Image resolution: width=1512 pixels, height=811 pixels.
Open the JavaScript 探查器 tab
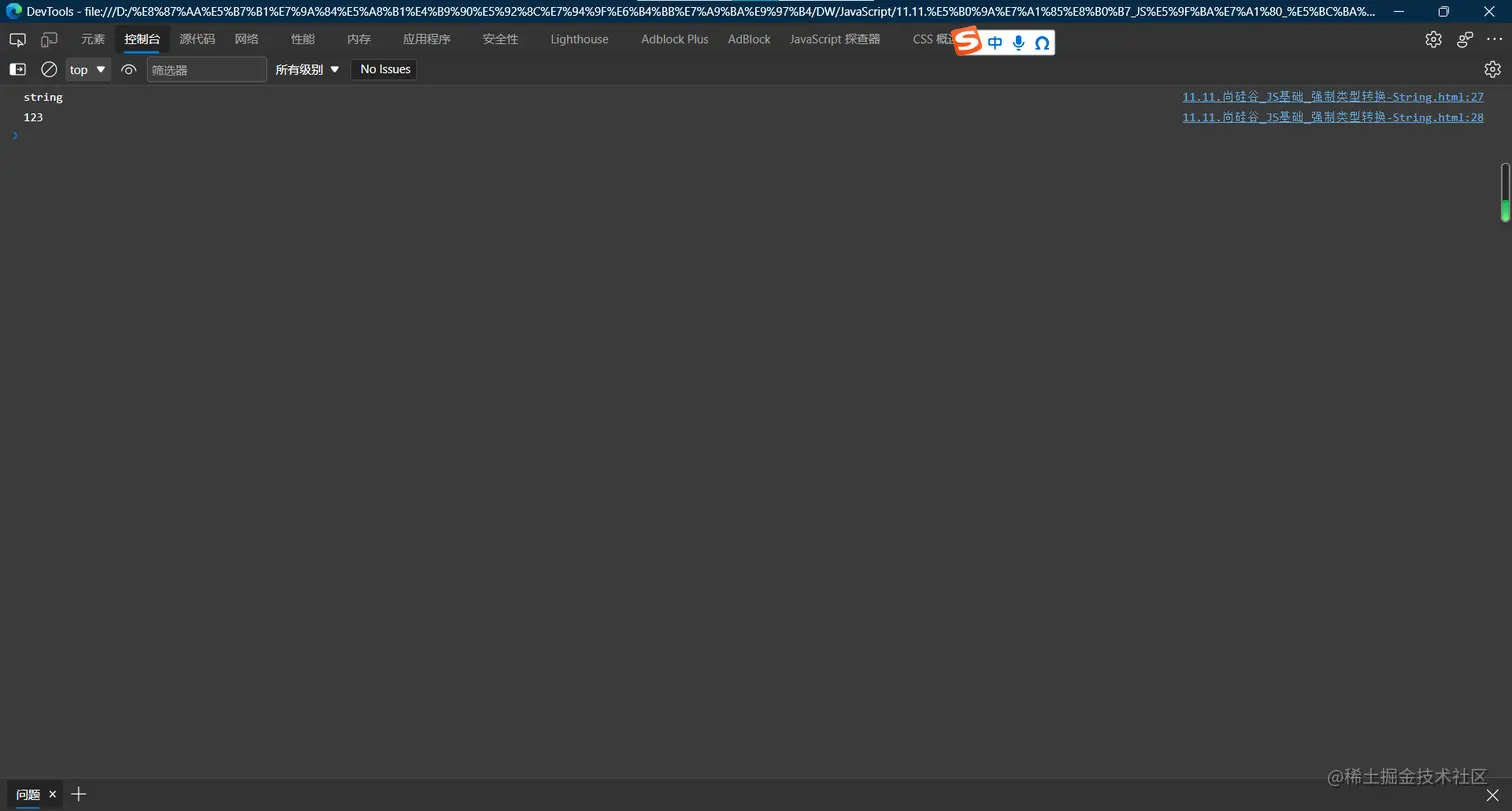835,39
